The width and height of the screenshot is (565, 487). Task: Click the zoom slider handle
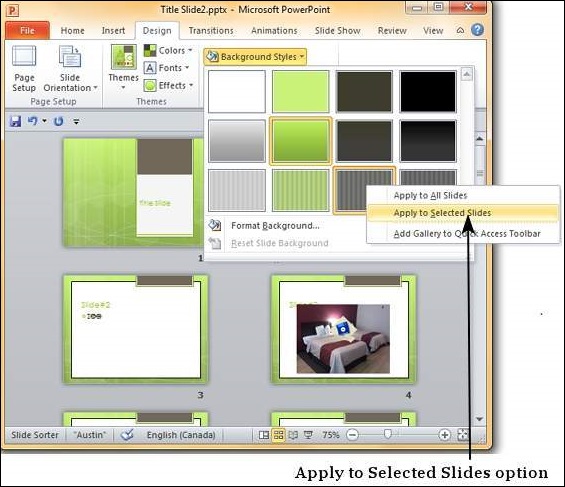388,434
